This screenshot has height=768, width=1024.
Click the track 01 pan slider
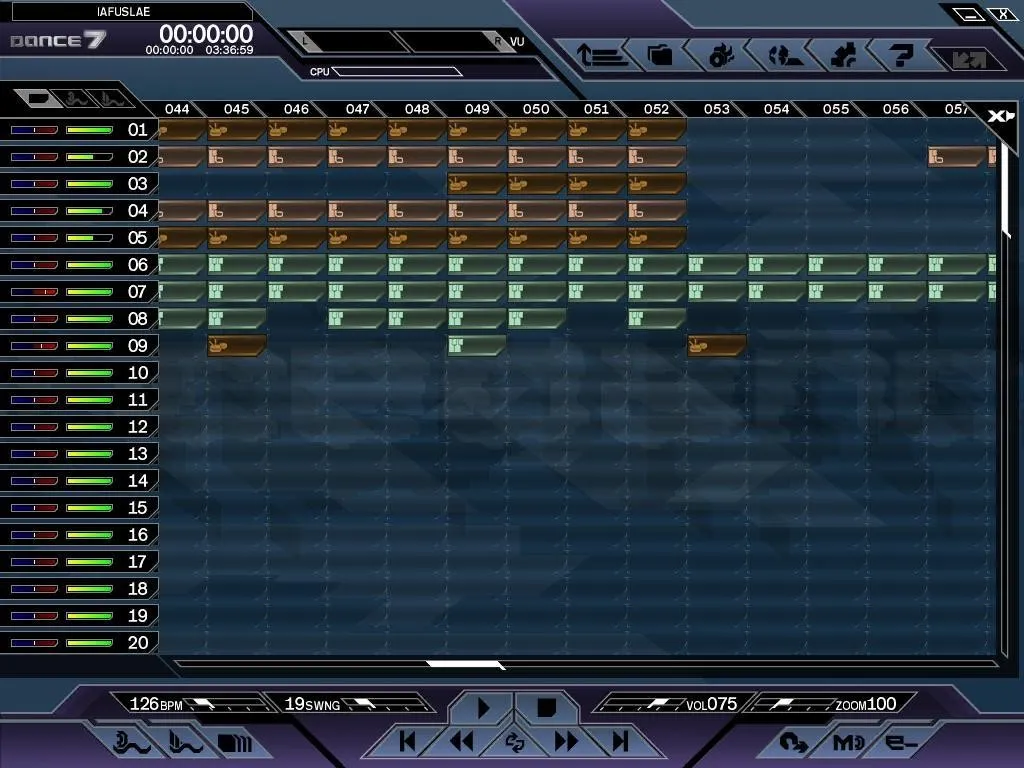(x=34, y=130)
